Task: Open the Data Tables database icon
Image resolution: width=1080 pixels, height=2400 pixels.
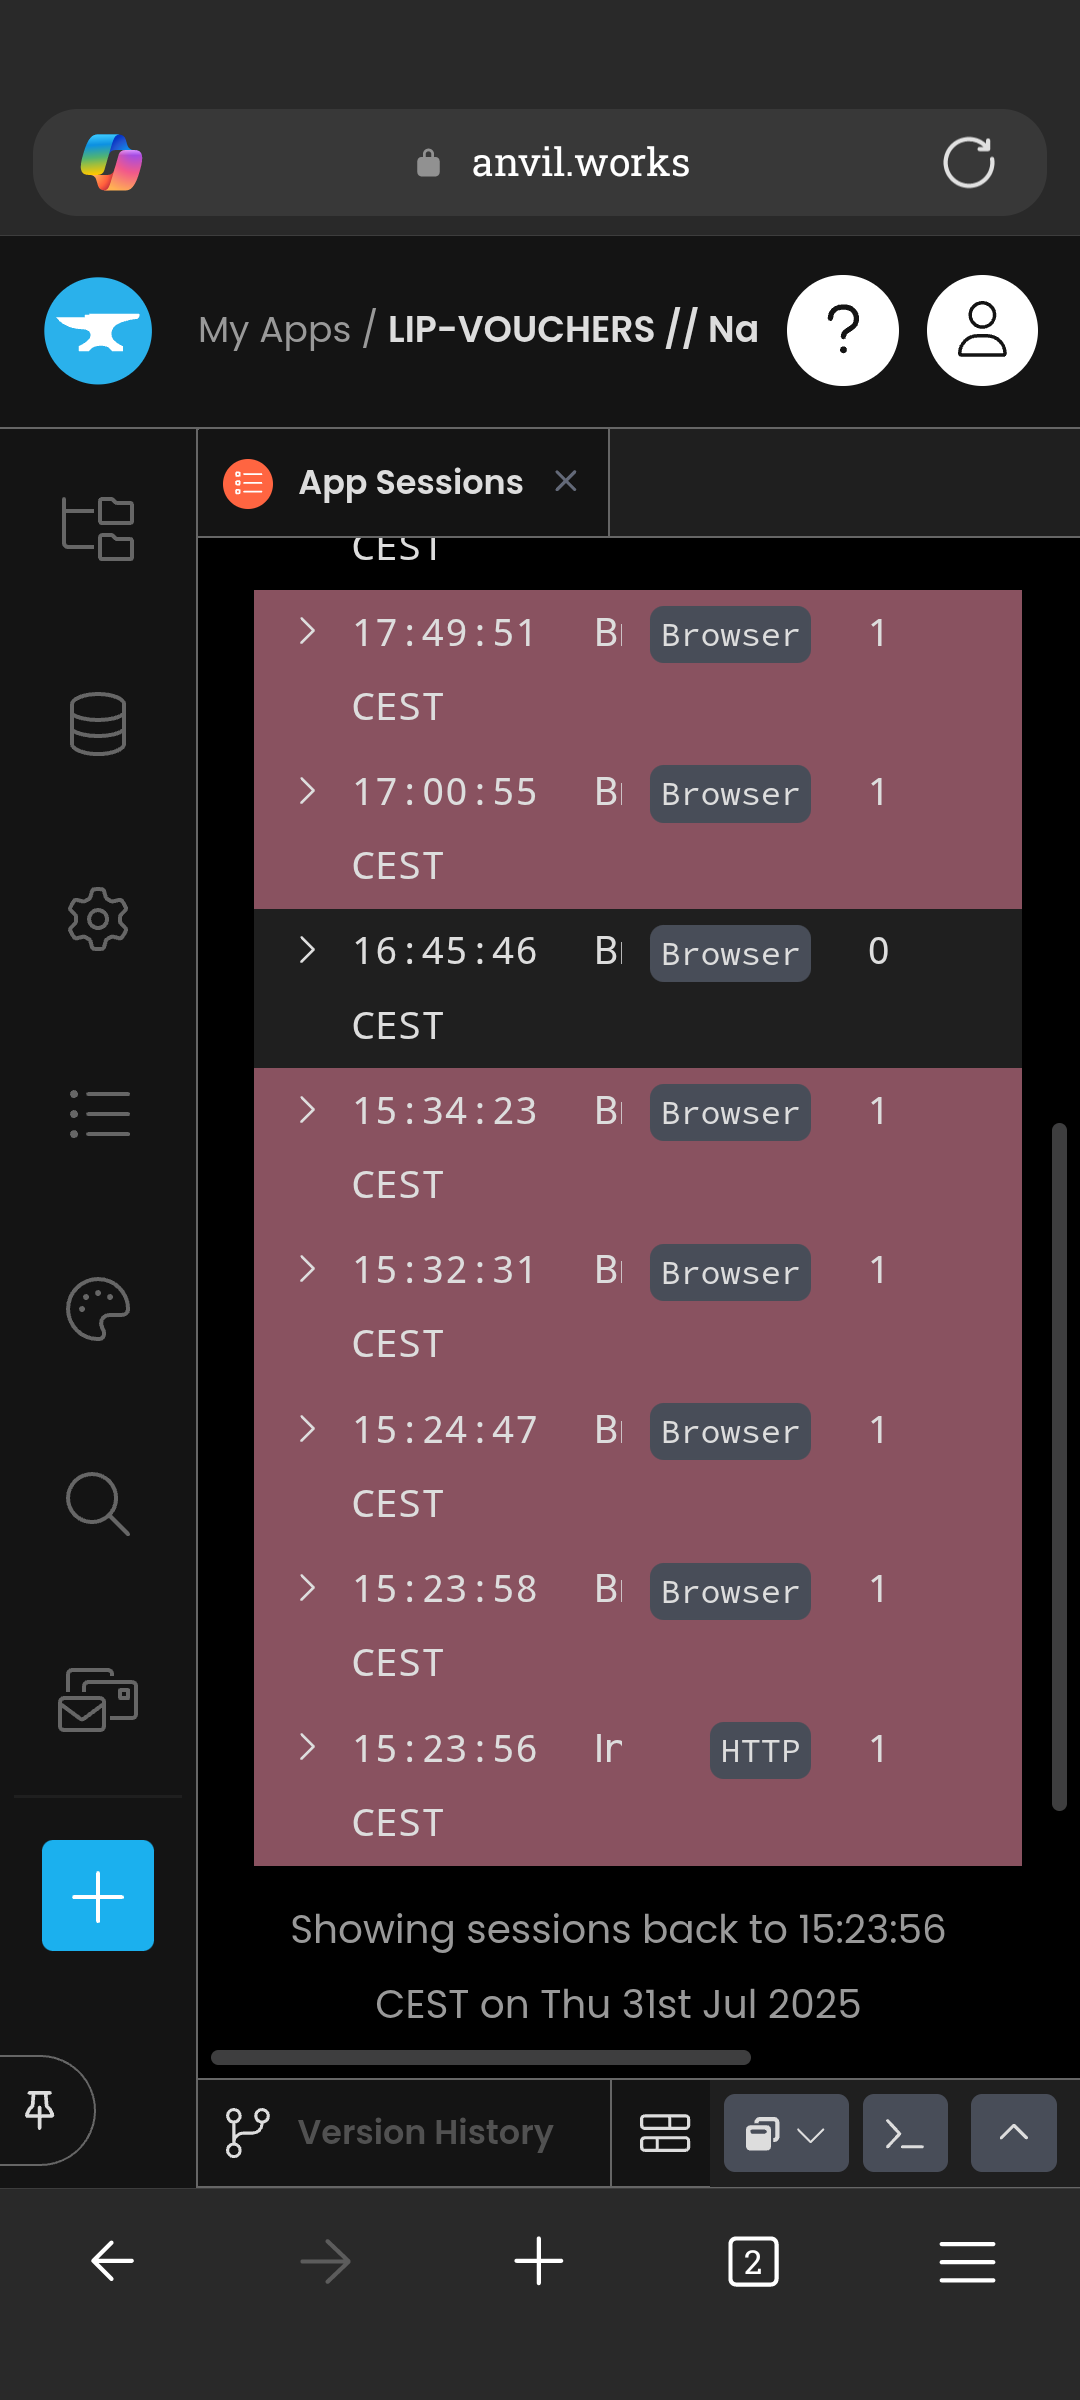Action: [x=98, y=723]
